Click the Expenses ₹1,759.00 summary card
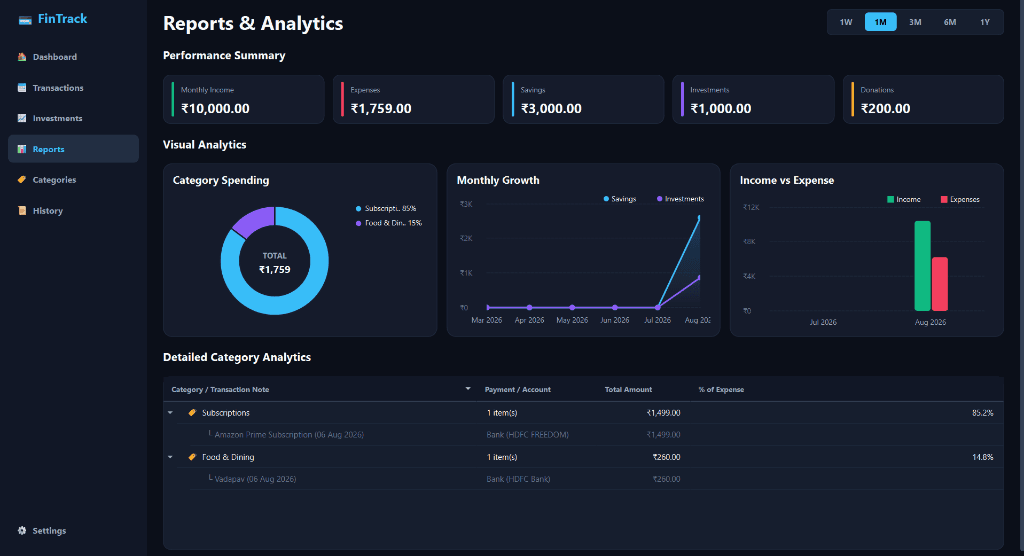 pos(413,99)
